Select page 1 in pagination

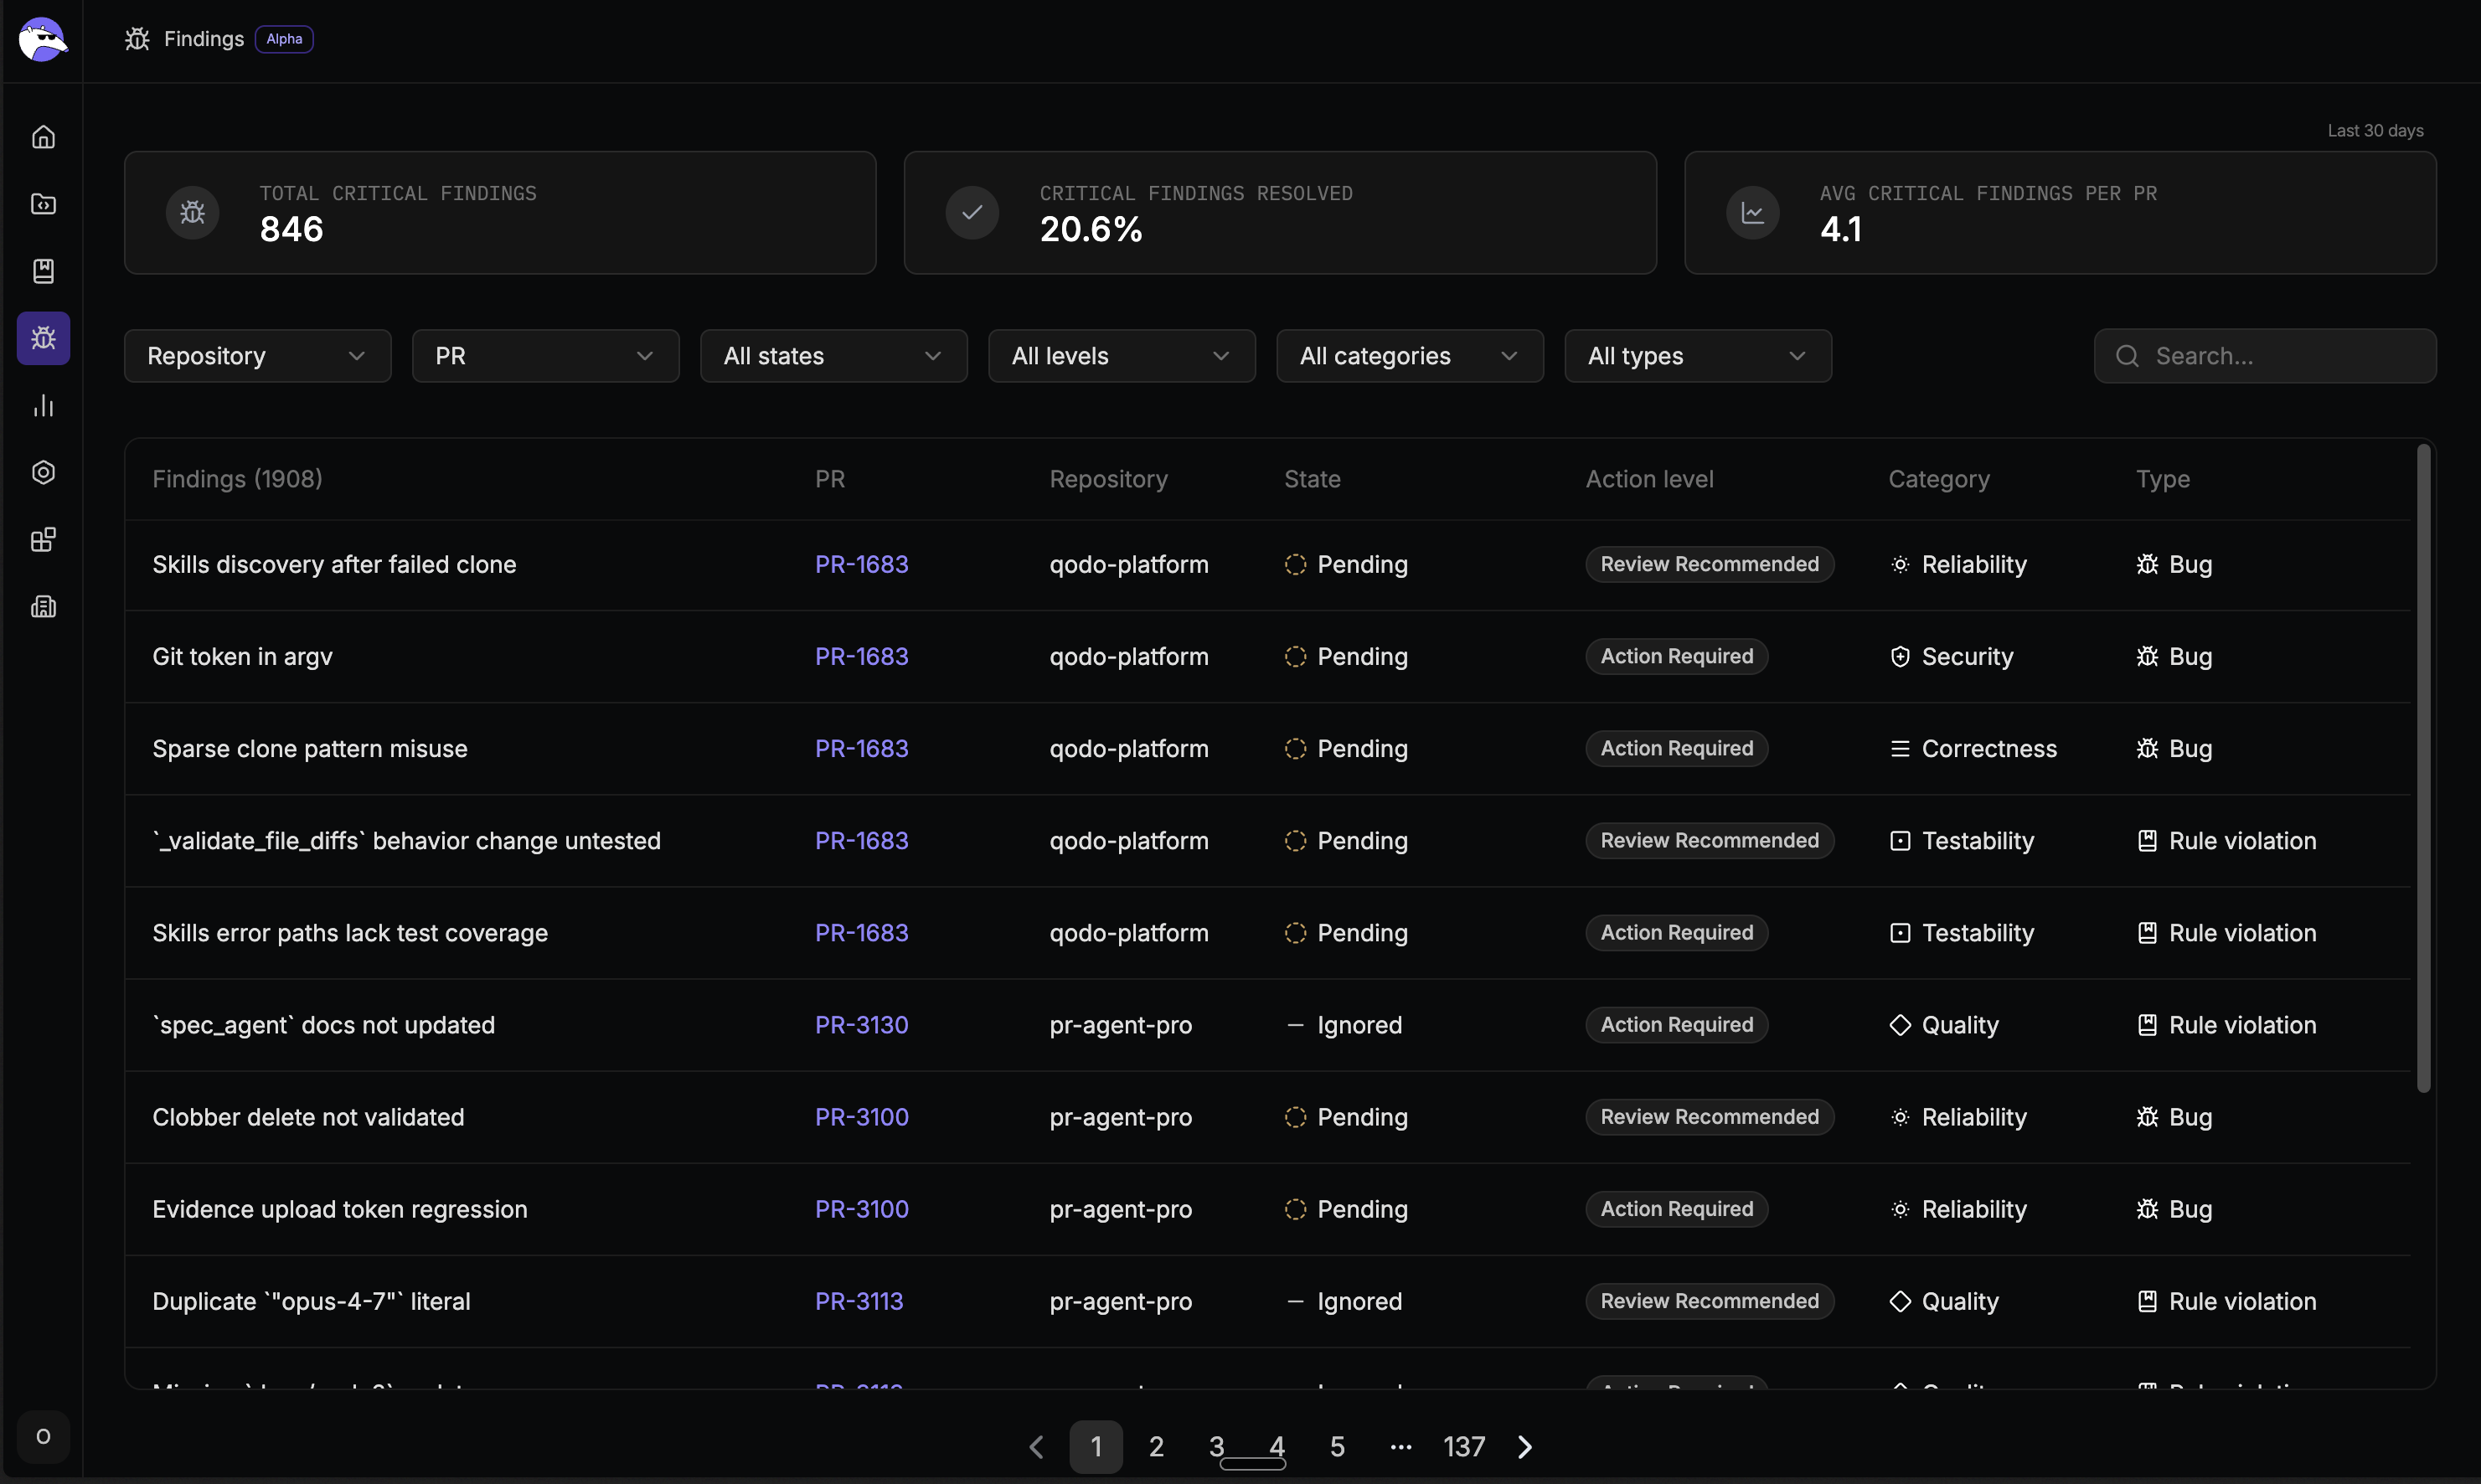pyautogui.click(x=1096, y=1447)
